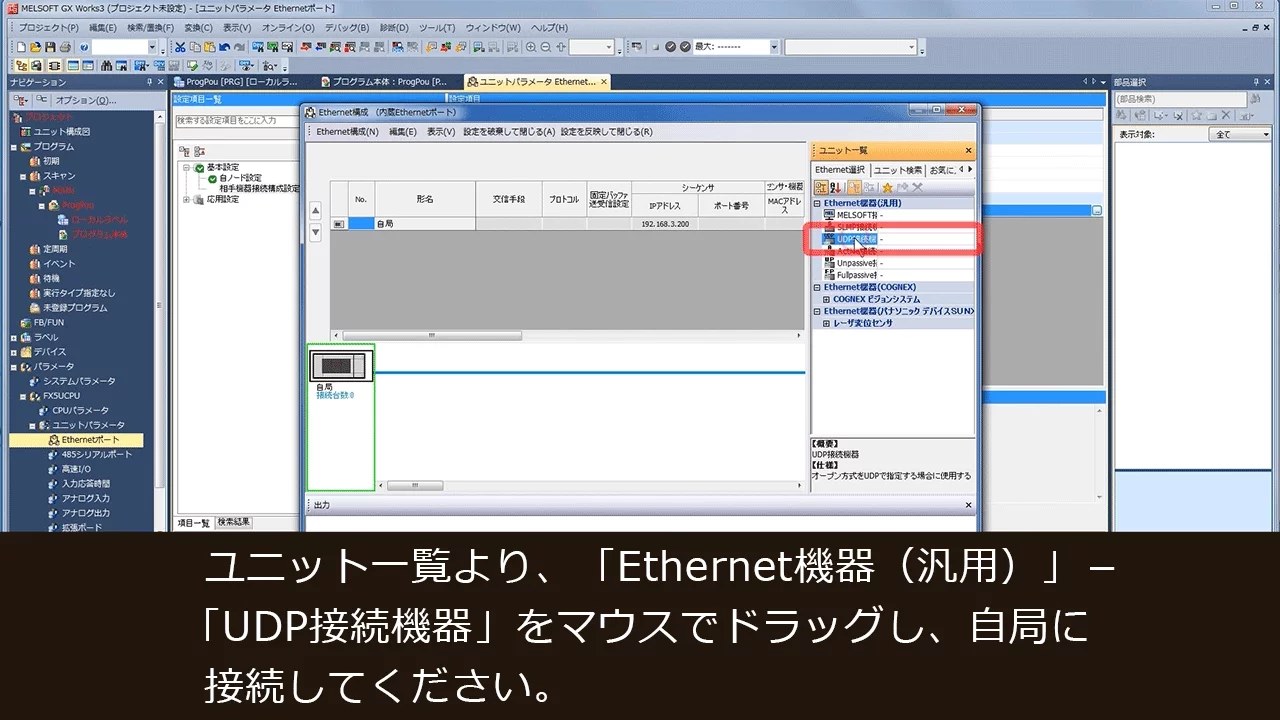Select 相手機器接続構成設定 in settings tree
The width and height of the screenshot is (1280, 720).
259,188
